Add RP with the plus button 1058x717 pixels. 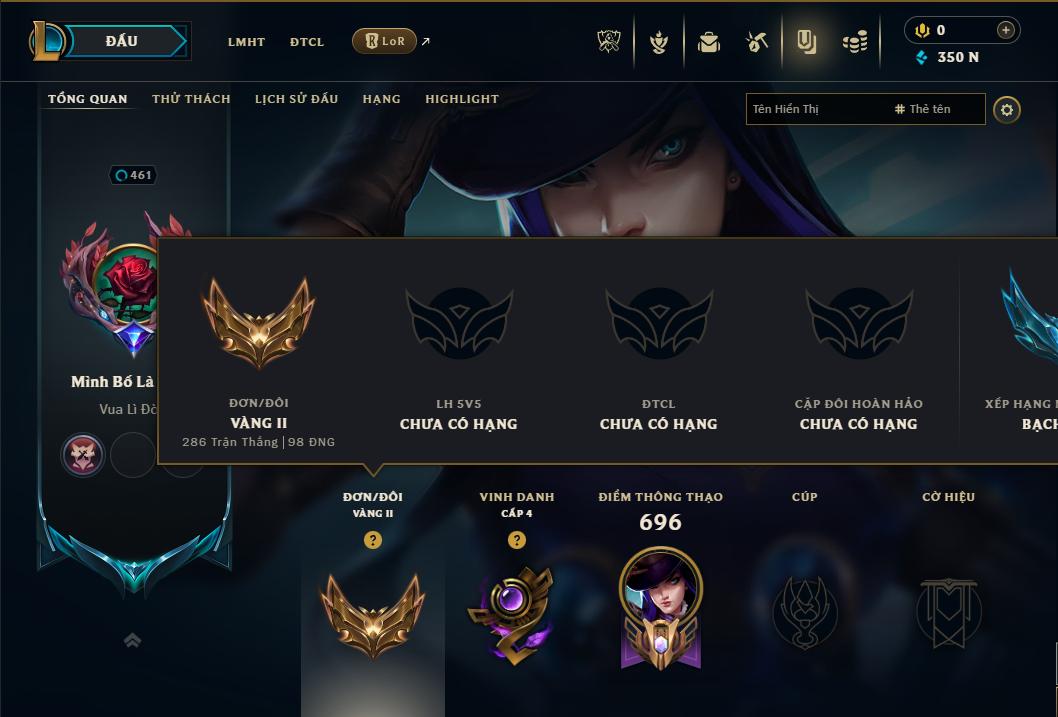coord(1005,30)
